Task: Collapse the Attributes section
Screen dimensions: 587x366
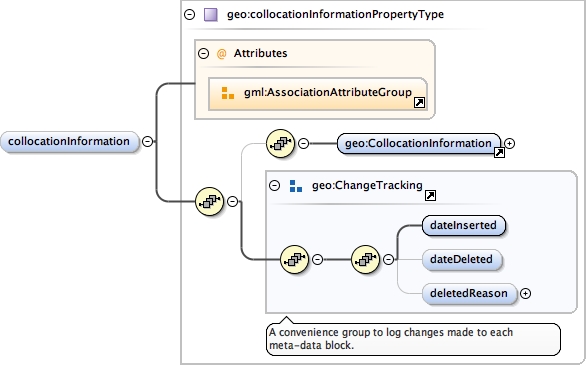Action: (x=203, y=54)
